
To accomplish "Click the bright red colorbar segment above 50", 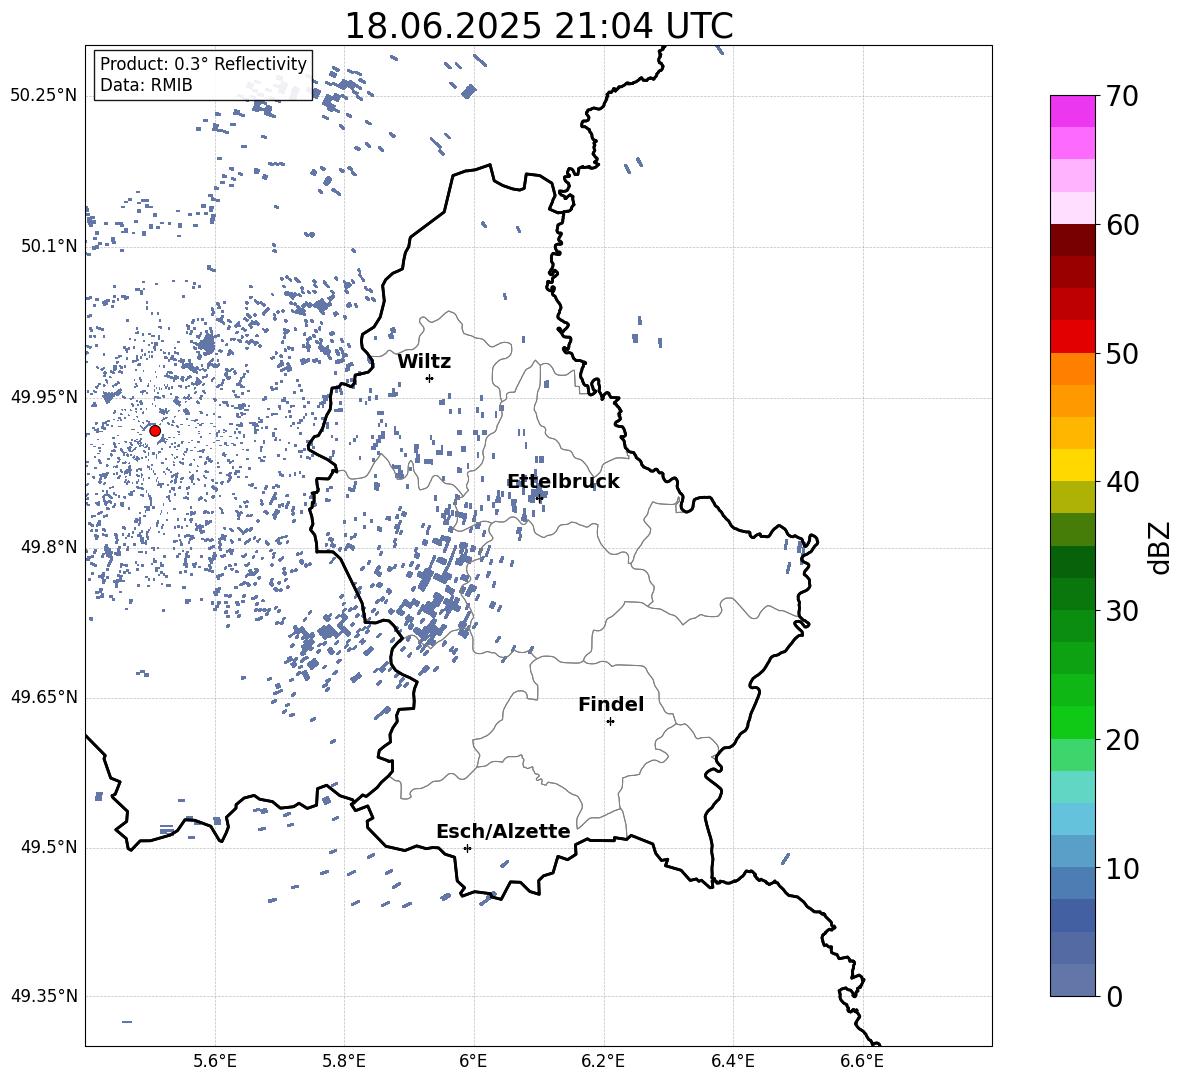I will pos(1073,337).
